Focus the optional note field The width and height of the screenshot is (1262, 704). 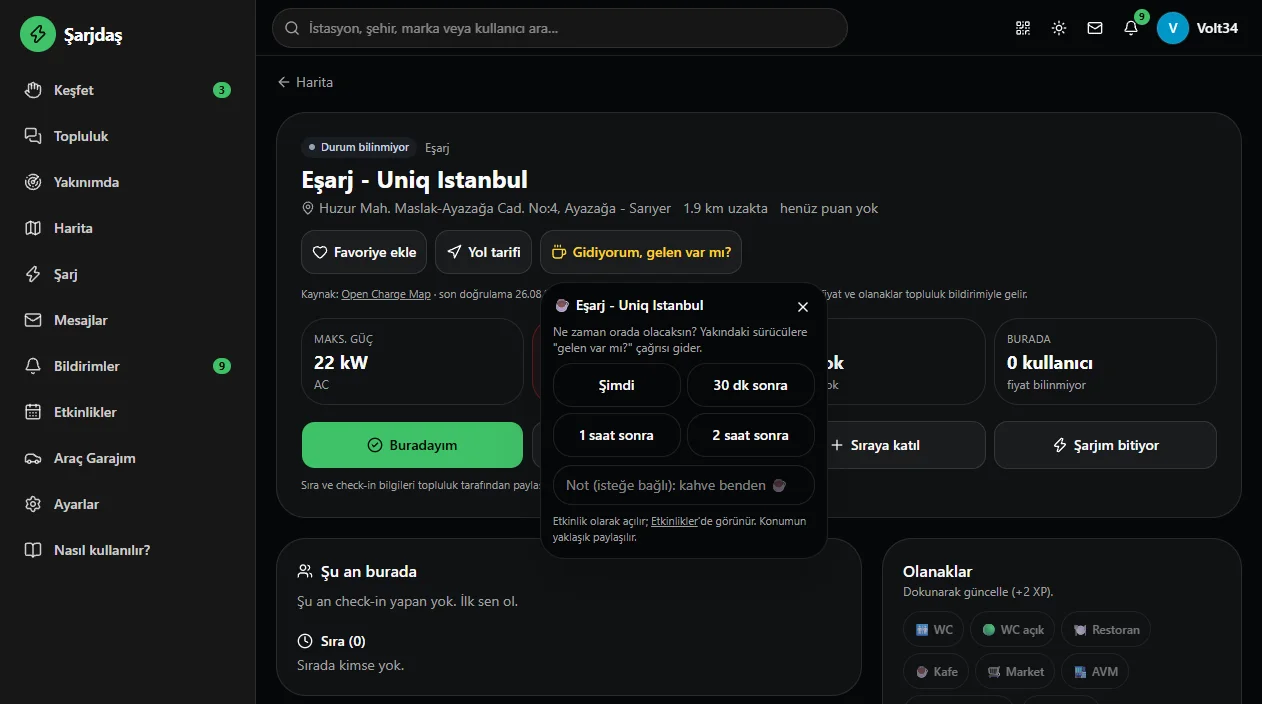pyautogui.click(x=683, y=485)
